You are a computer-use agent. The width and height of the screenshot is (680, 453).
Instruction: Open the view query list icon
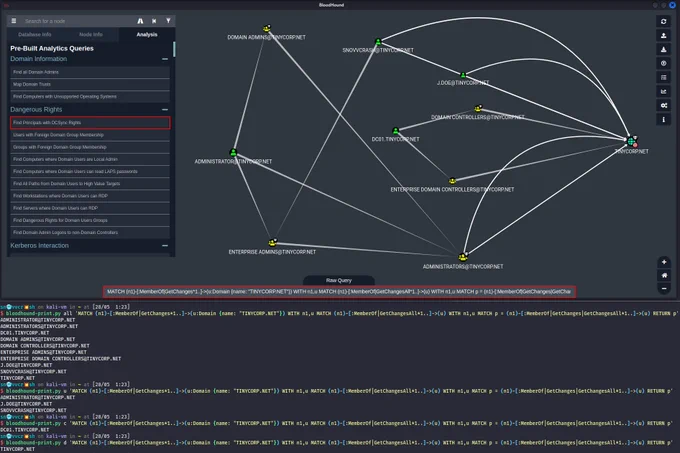click(664, 77)
